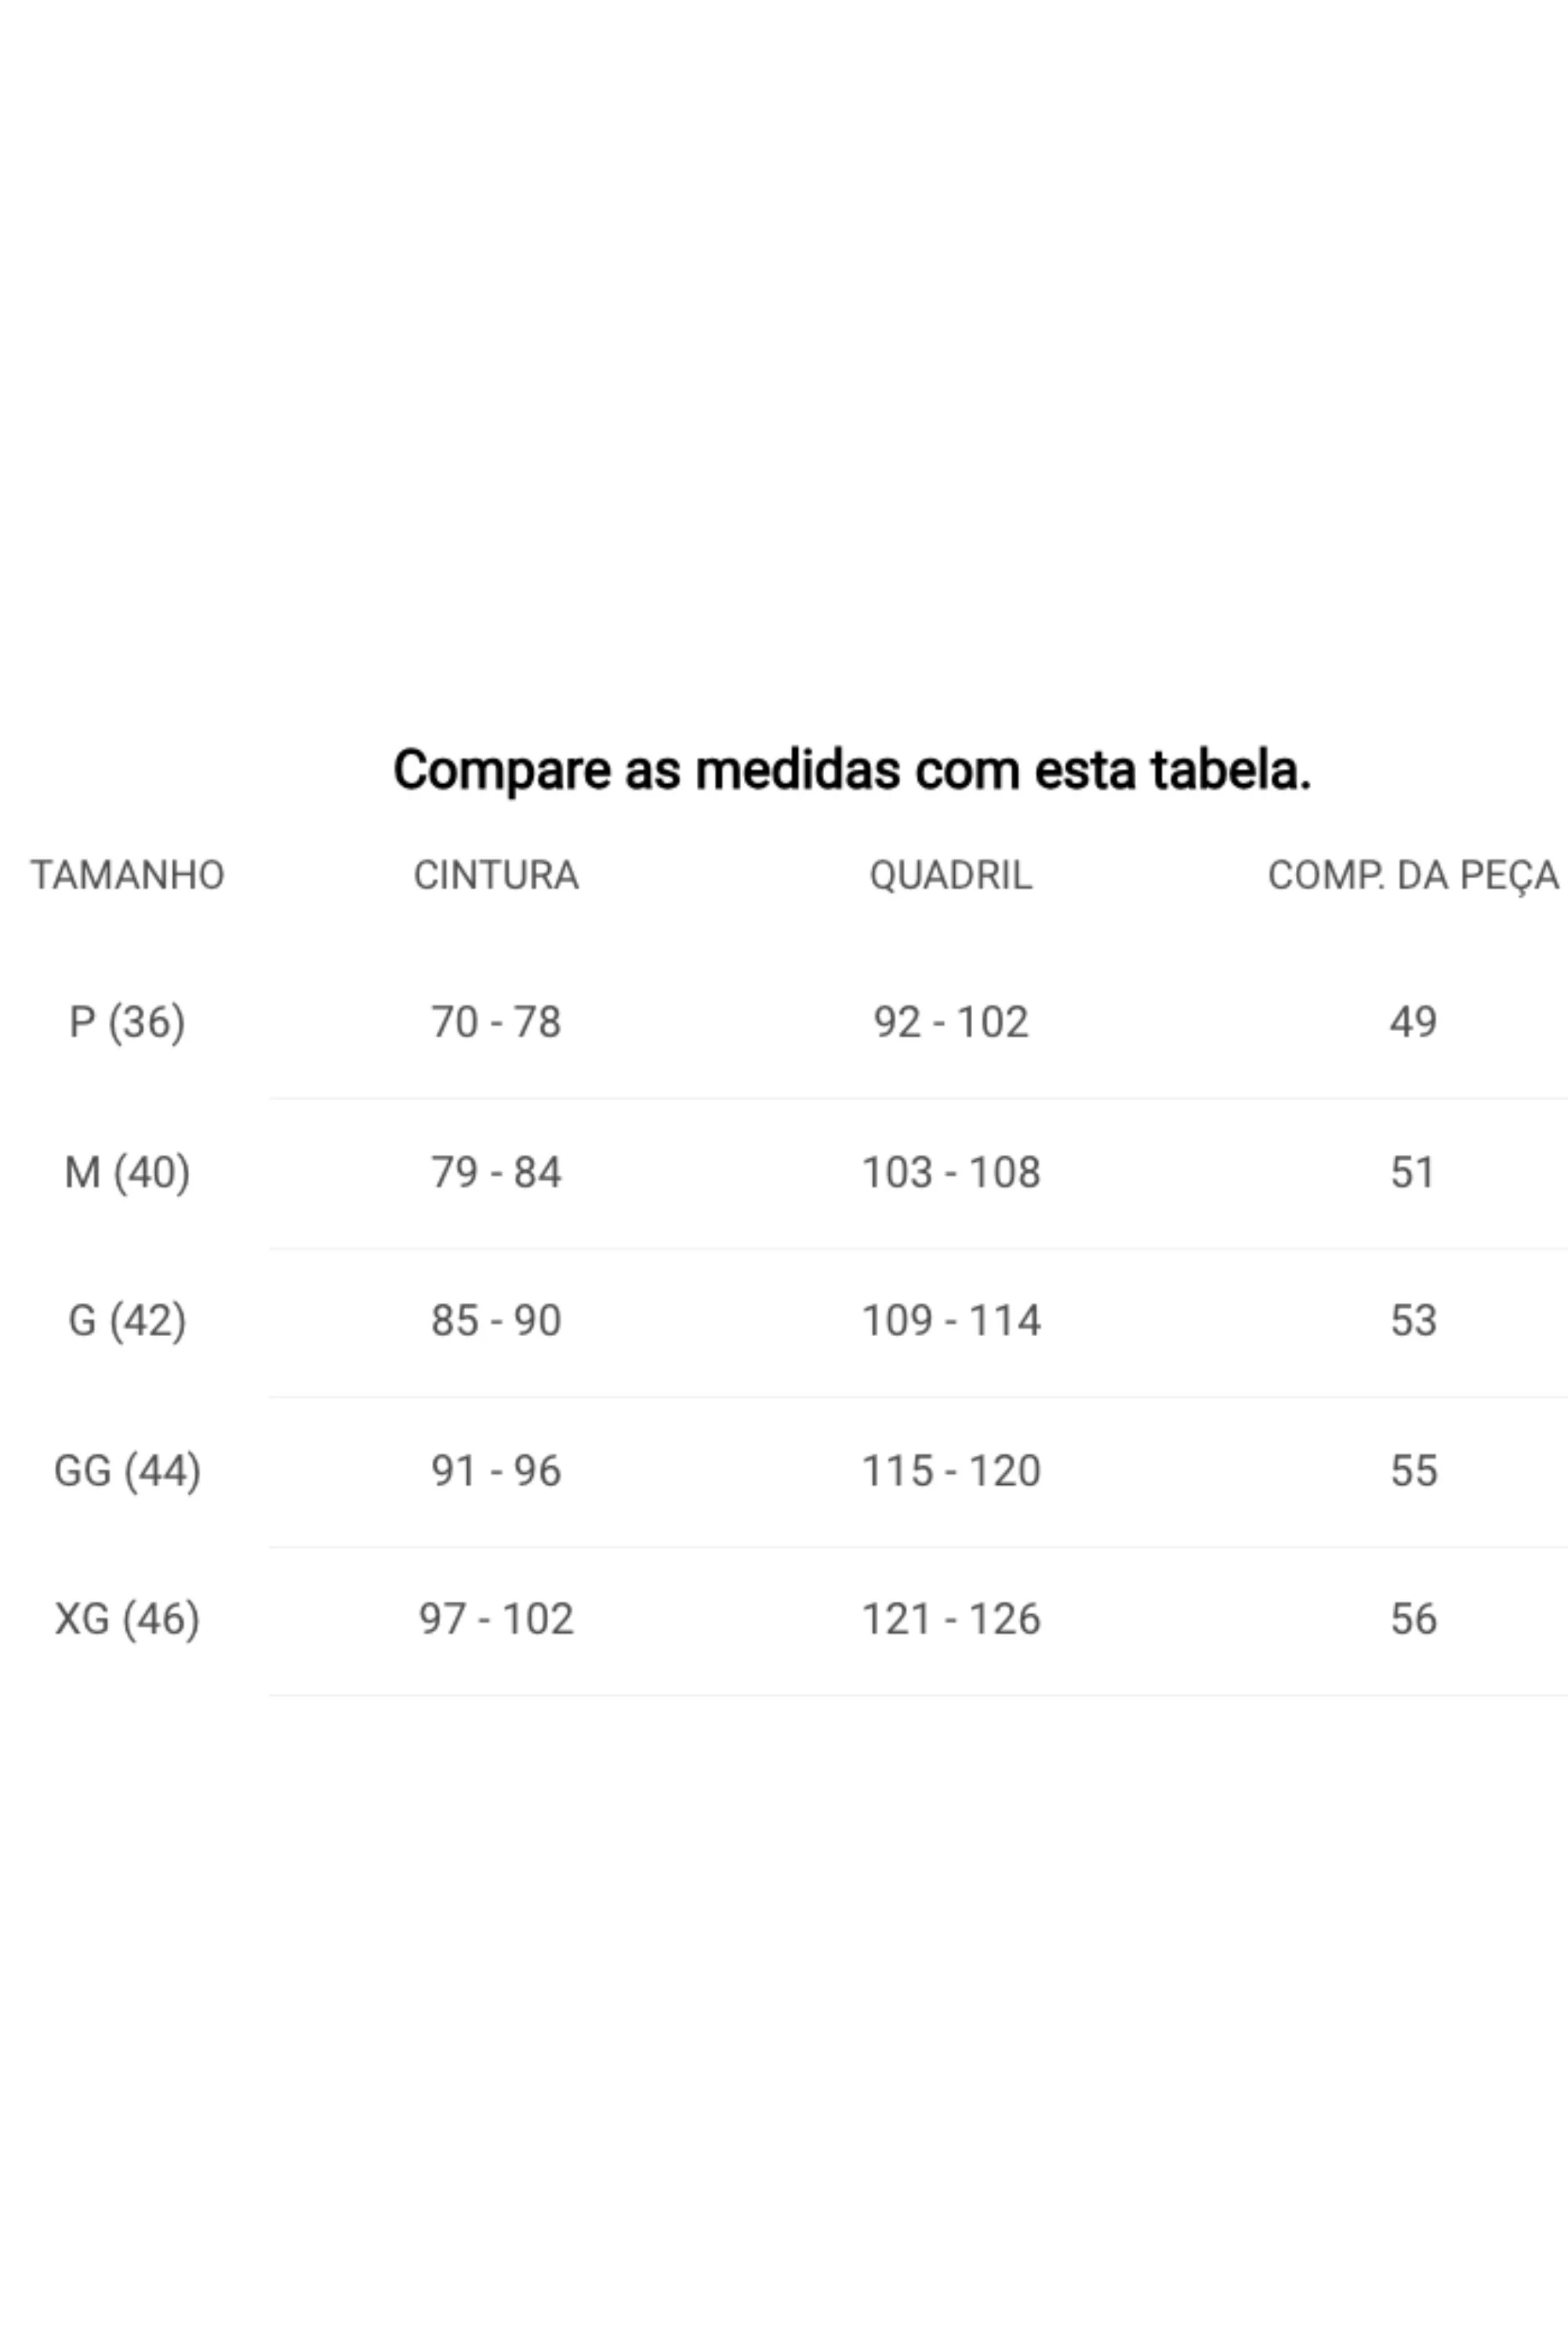Select the GG (44) size row label

point(127,1470)
